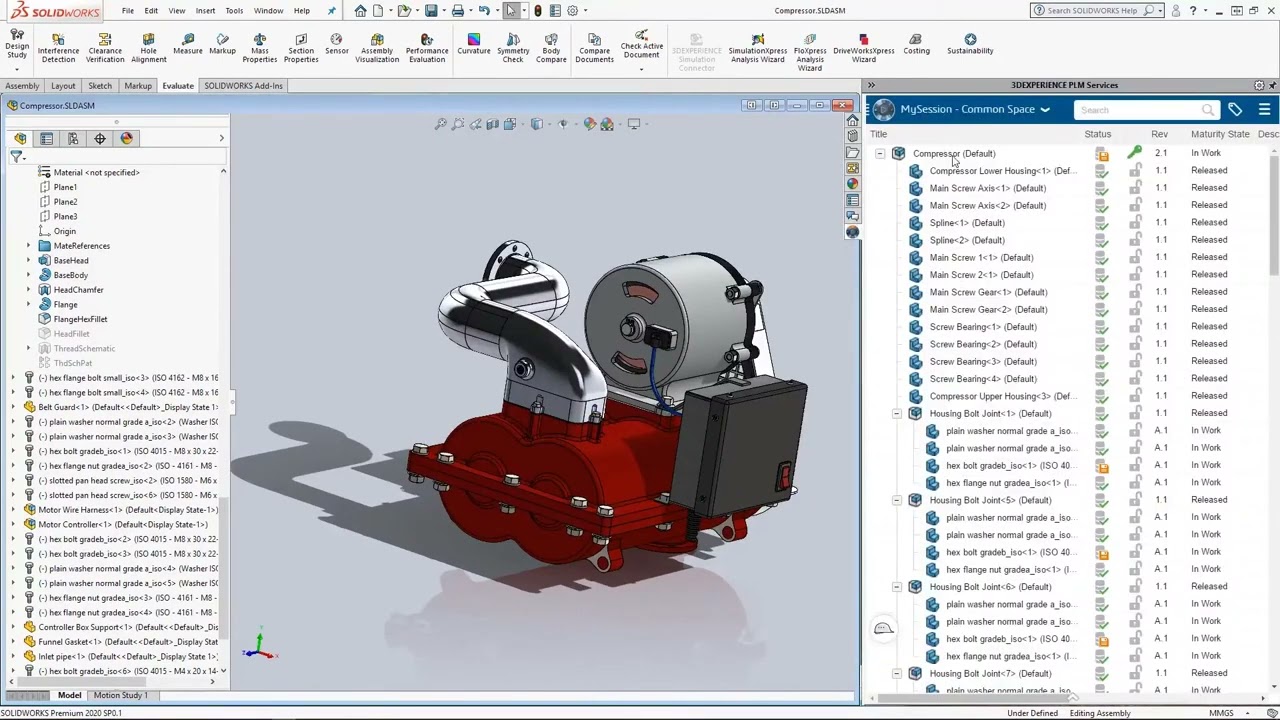Click Editing Assembly in status bar
Screen dimensions: 1280x720
(x=1100, y=713)
